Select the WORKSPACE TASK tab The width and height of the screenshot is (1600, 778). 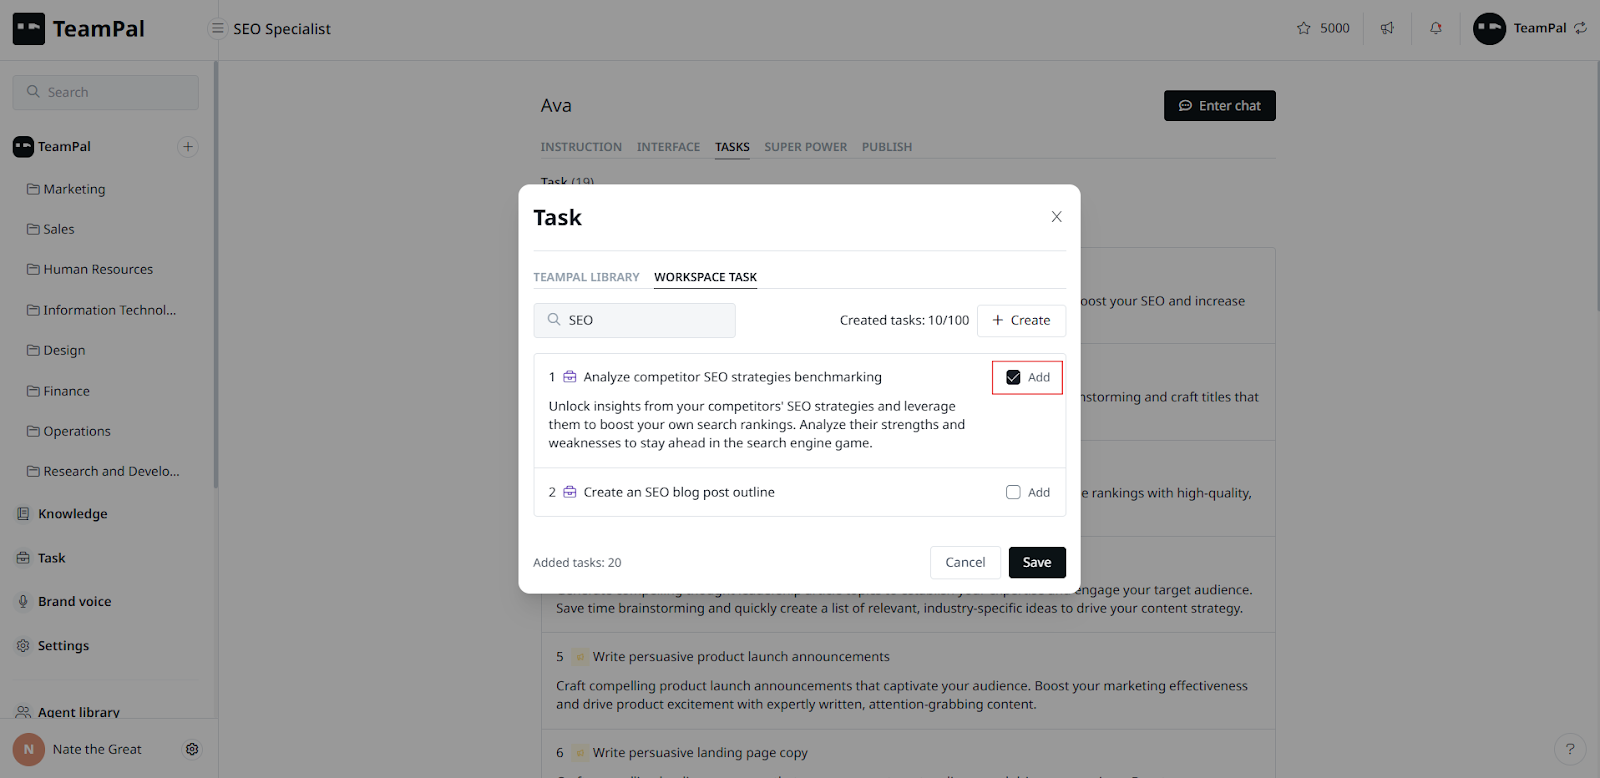coord(705,277)
